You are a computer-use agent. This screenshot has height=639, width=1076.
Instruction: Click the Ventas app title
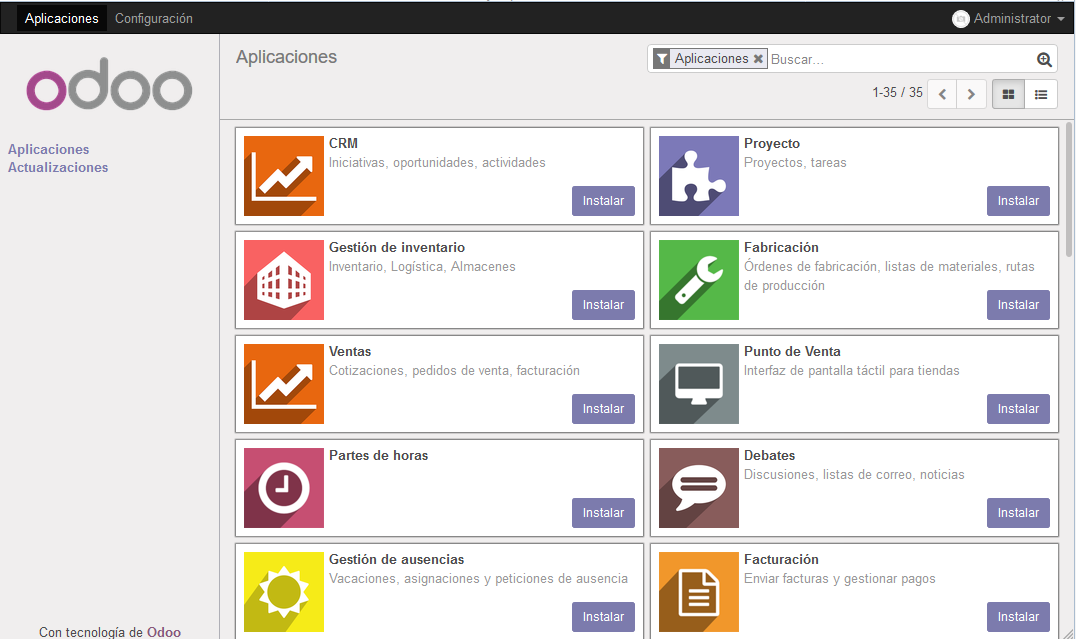(350, 351)
